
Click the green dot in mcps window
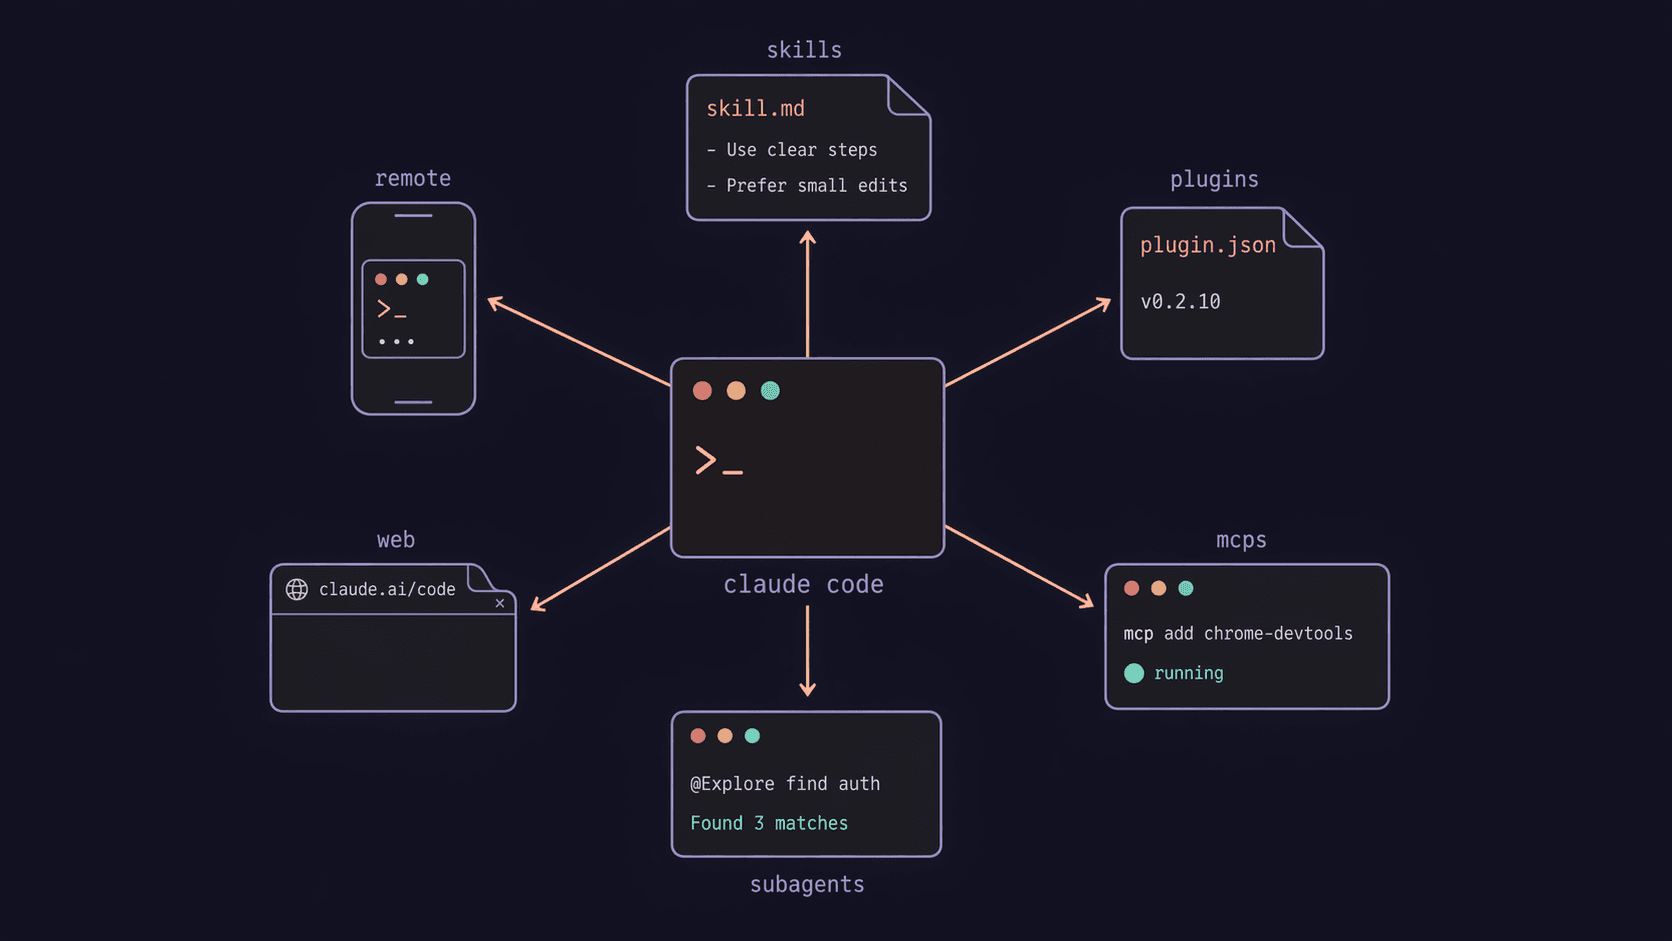[1186, 588]
